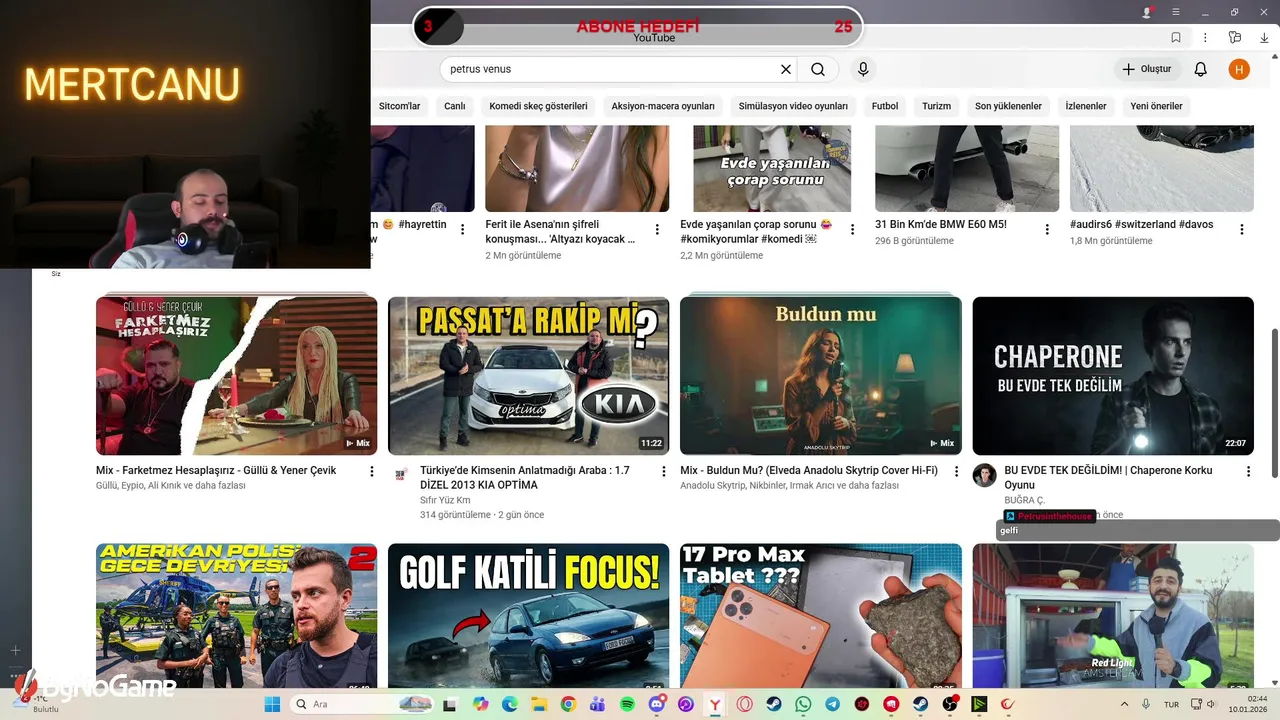Select the Yeni öneriler chip
This screenshot has width=1280, height=720.
(x=1156, y=106)
